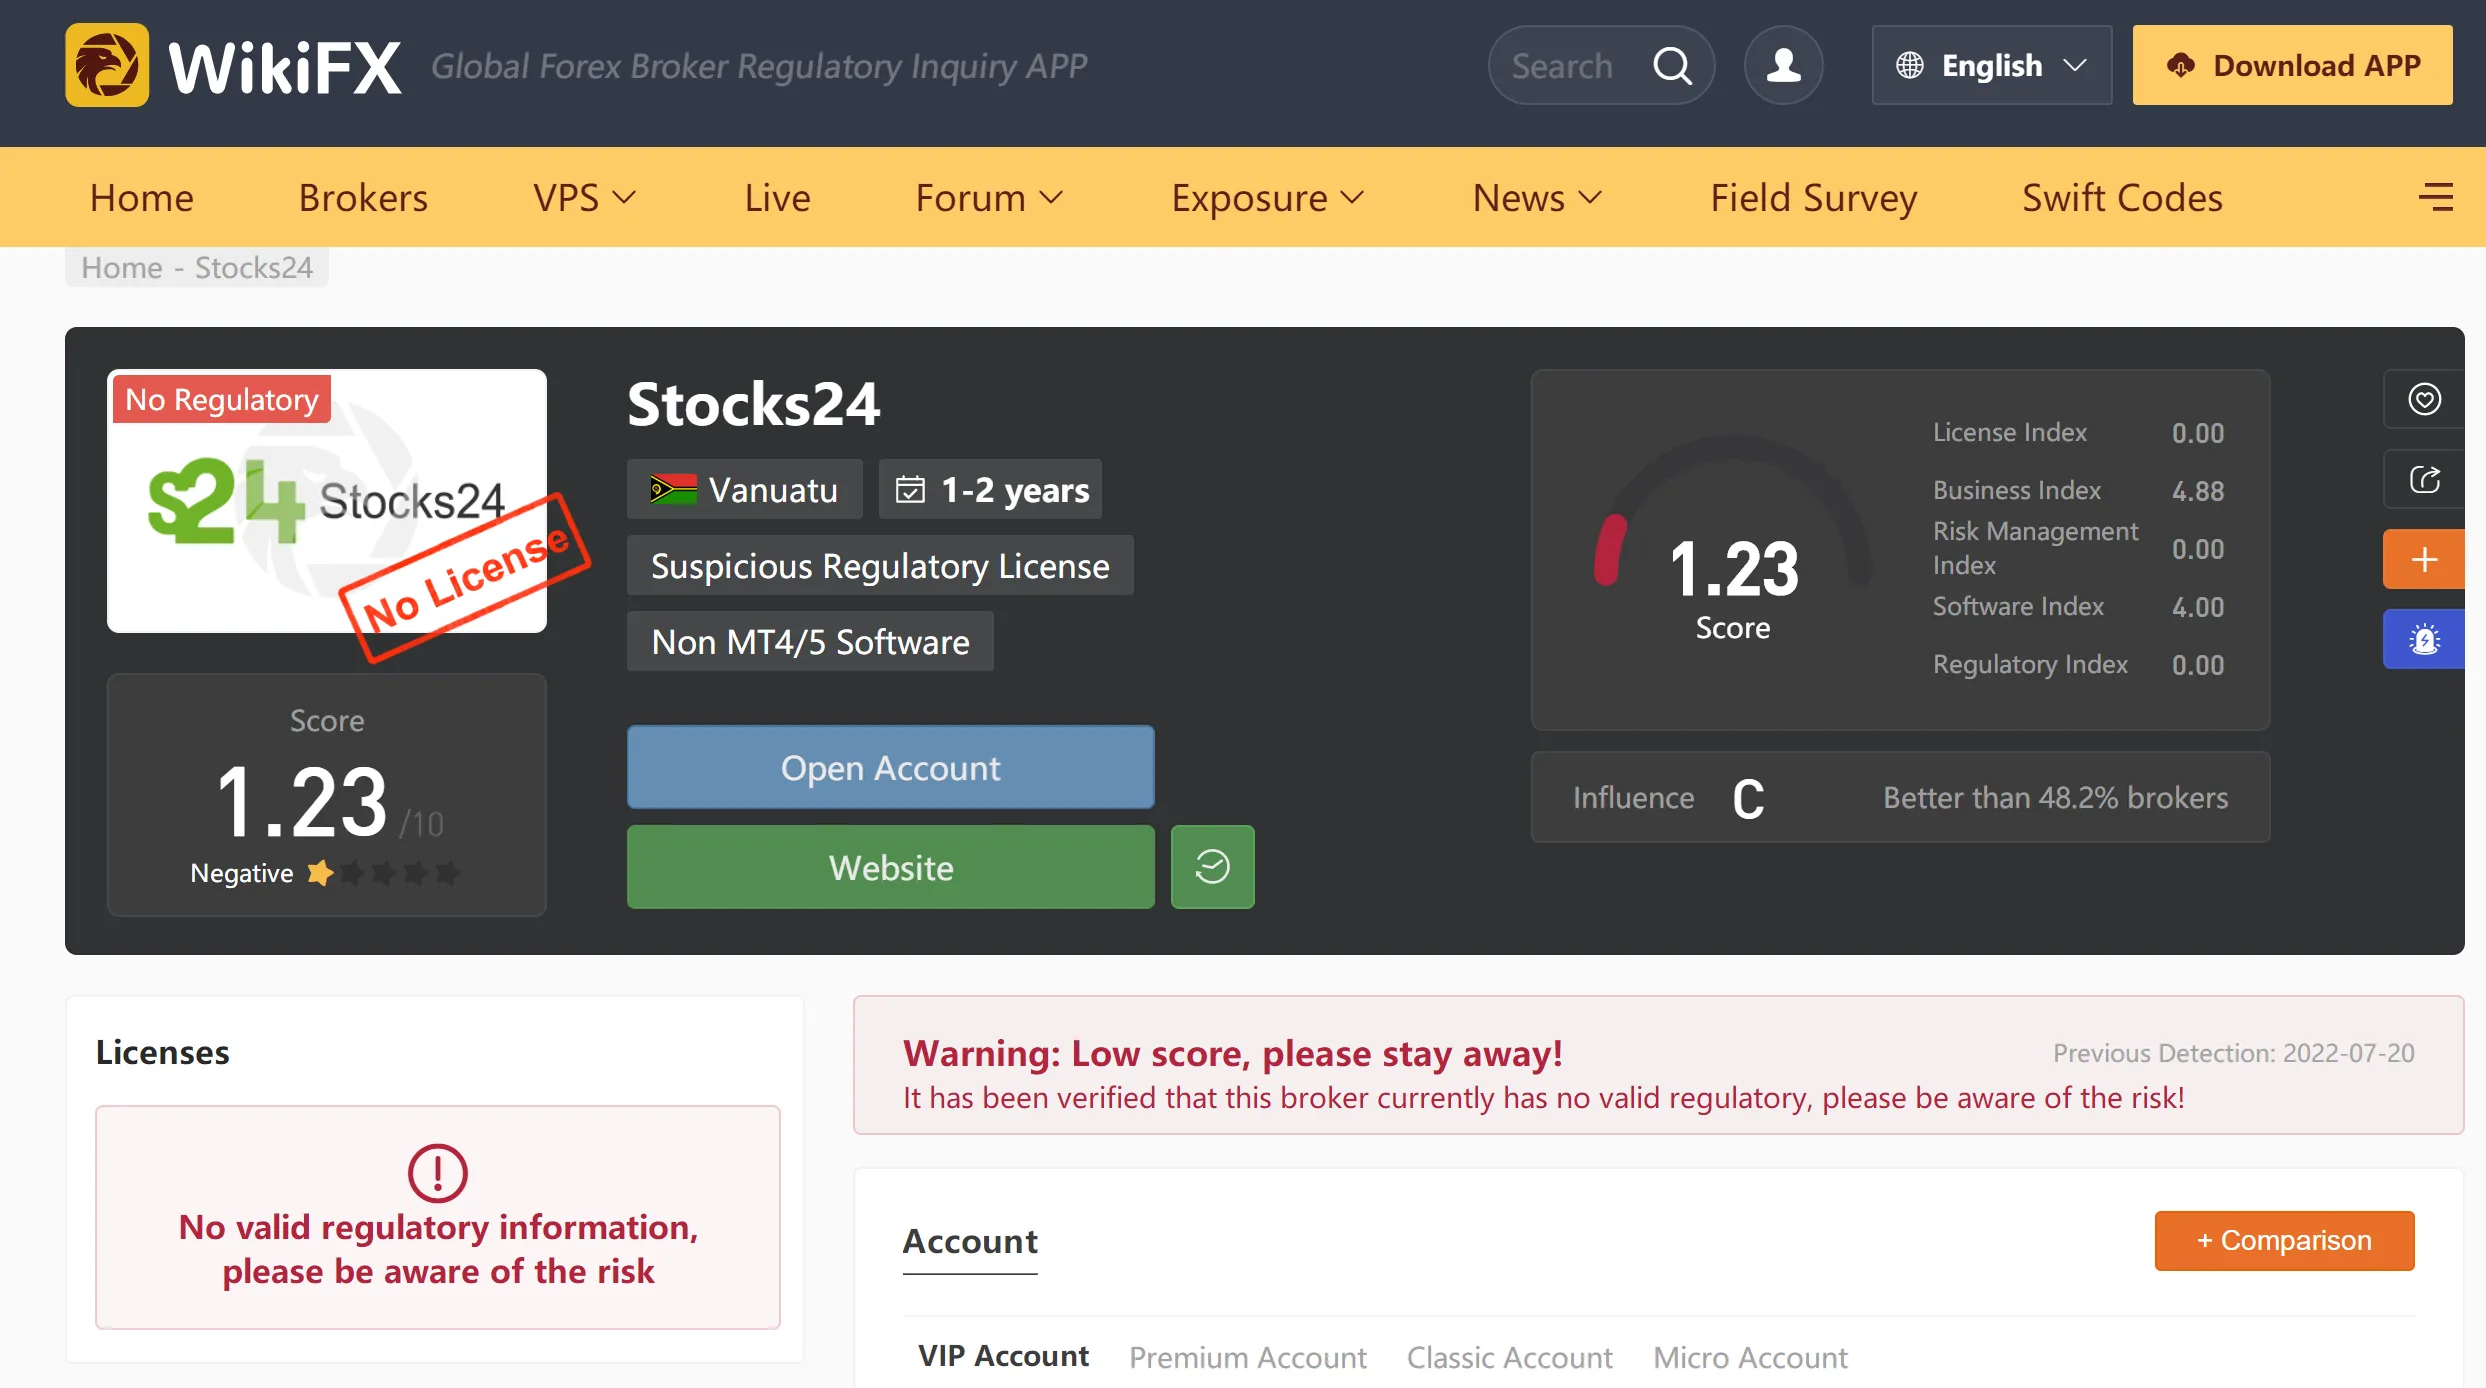The height and width of the screenshot is (1388, 2486).
Task: Click the Stocks24 broker logo
Action: point(327,501)
